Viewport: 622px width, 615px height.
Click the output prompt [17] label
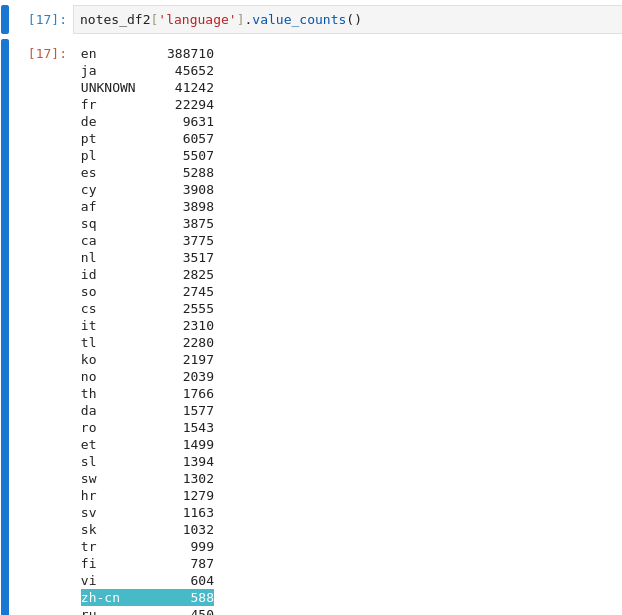pyautogui.click(x=47, y=54)
